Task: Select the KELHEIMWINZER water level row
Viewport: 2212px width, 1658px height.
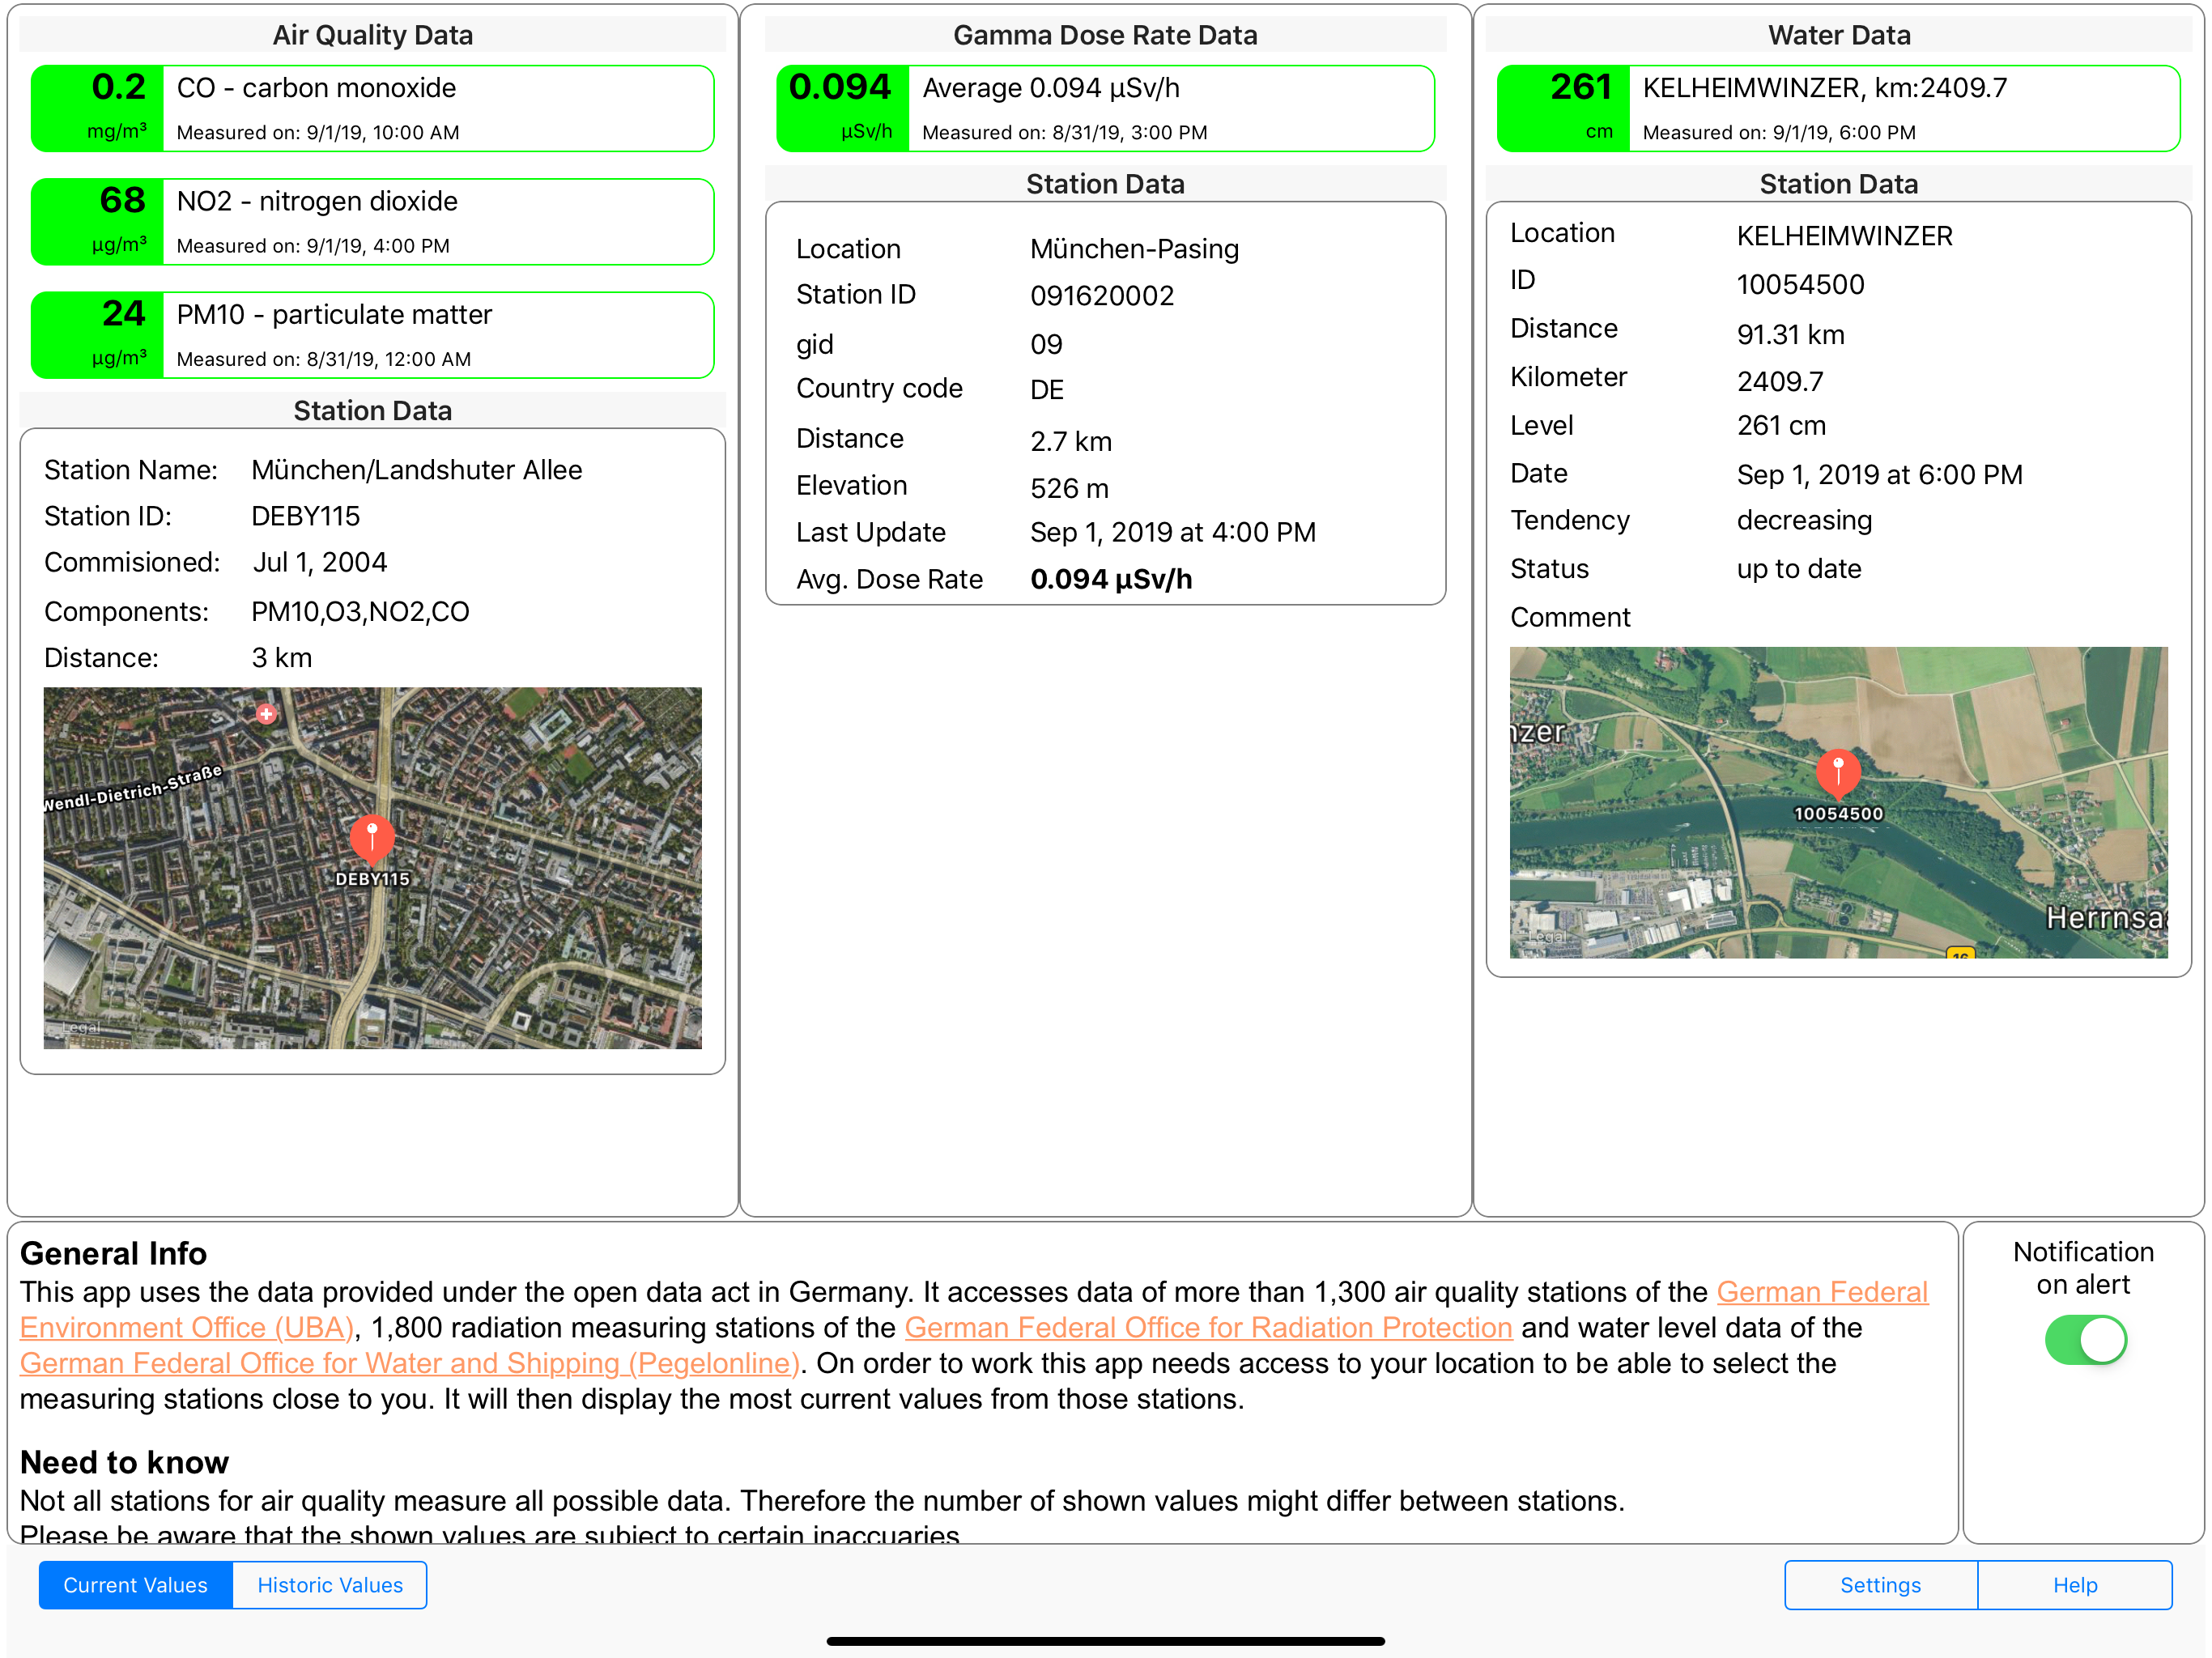Action: 1838,109
